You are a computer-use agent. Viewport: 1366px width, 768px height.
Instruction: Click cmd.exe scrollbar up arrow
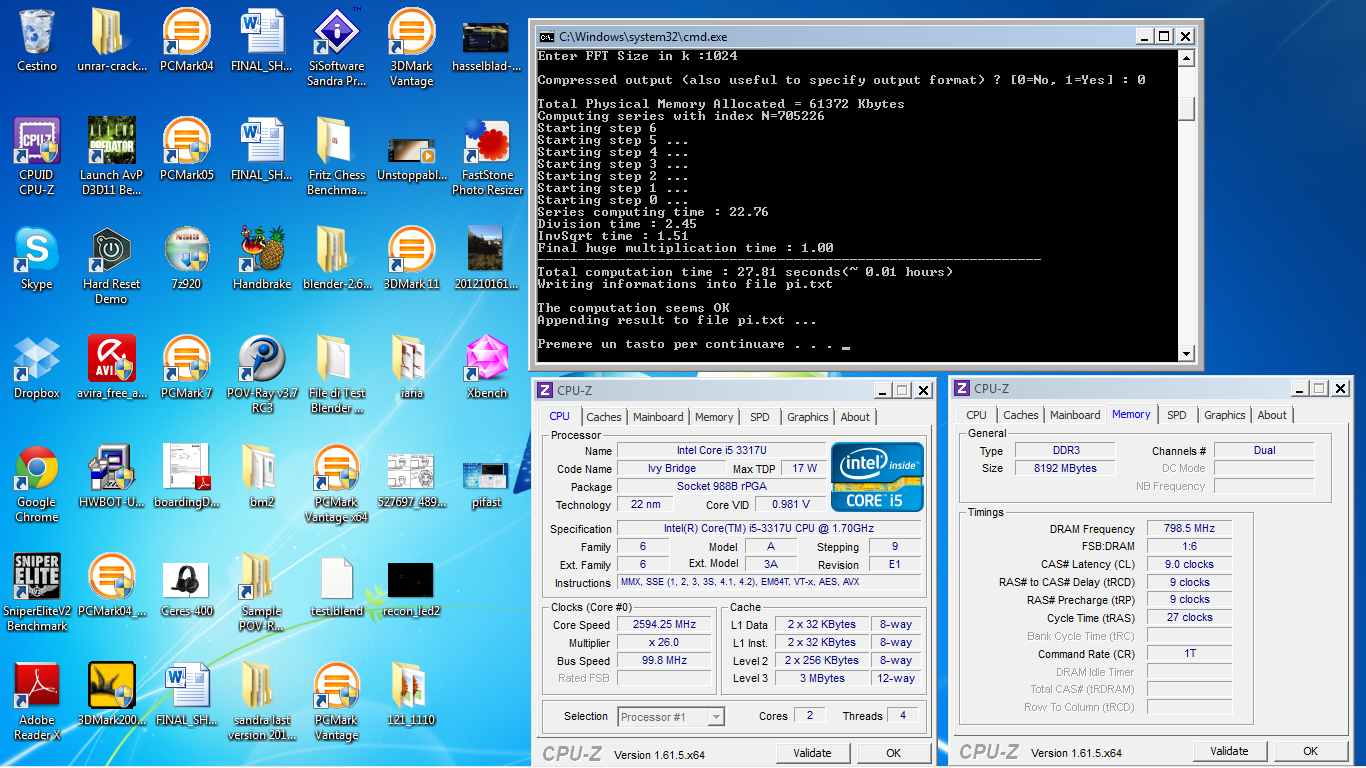pyautogui.click(x=1186, y=58)
